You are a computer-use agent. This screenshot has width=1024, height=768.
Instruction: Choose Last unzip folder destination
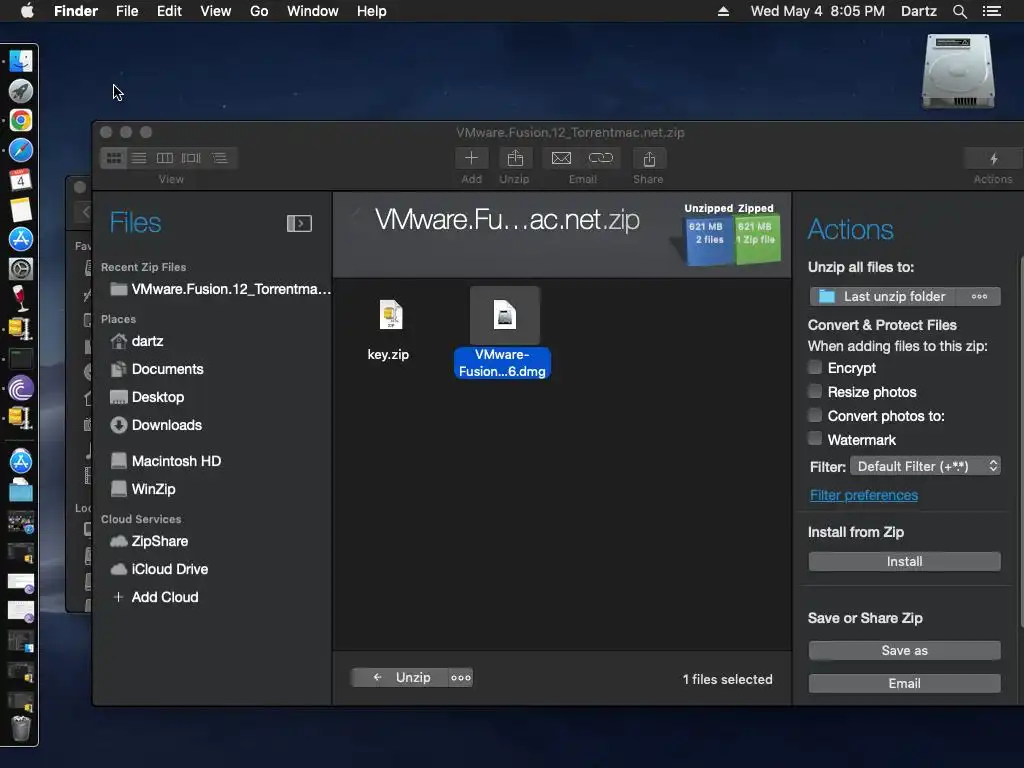[882, 296]
